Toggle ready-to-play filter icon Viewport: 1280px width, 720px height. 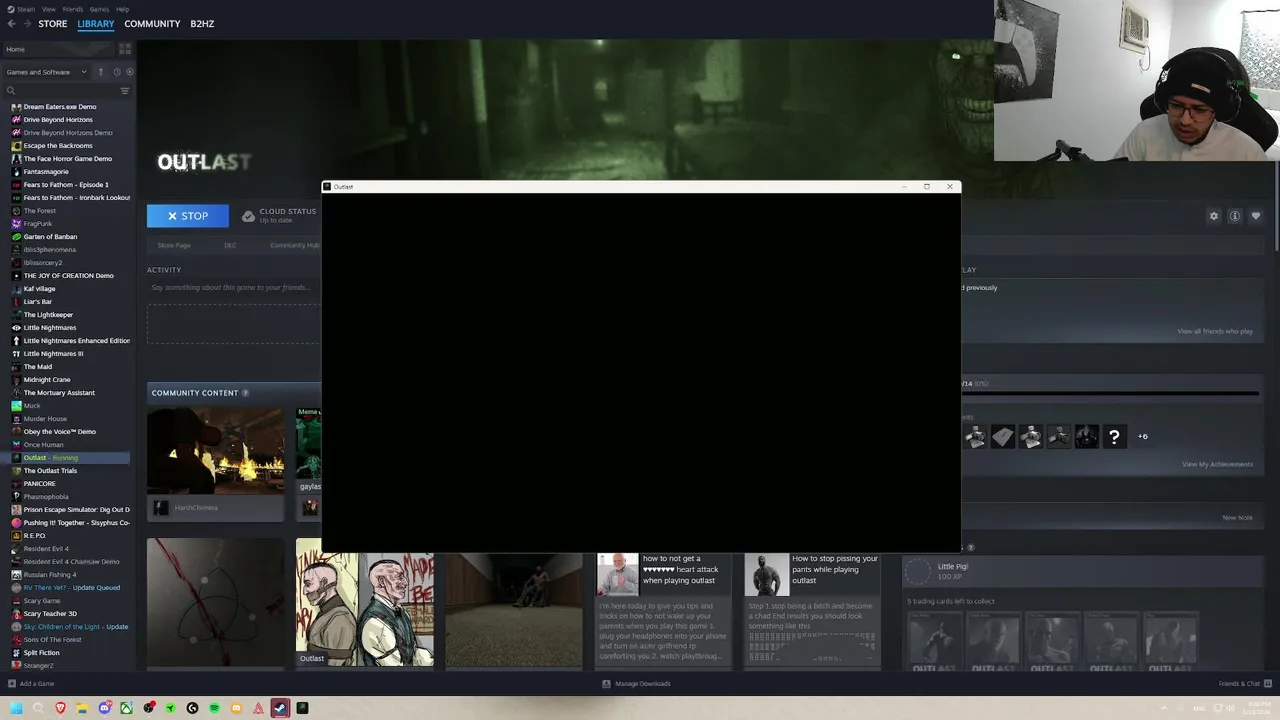[129, 72]
